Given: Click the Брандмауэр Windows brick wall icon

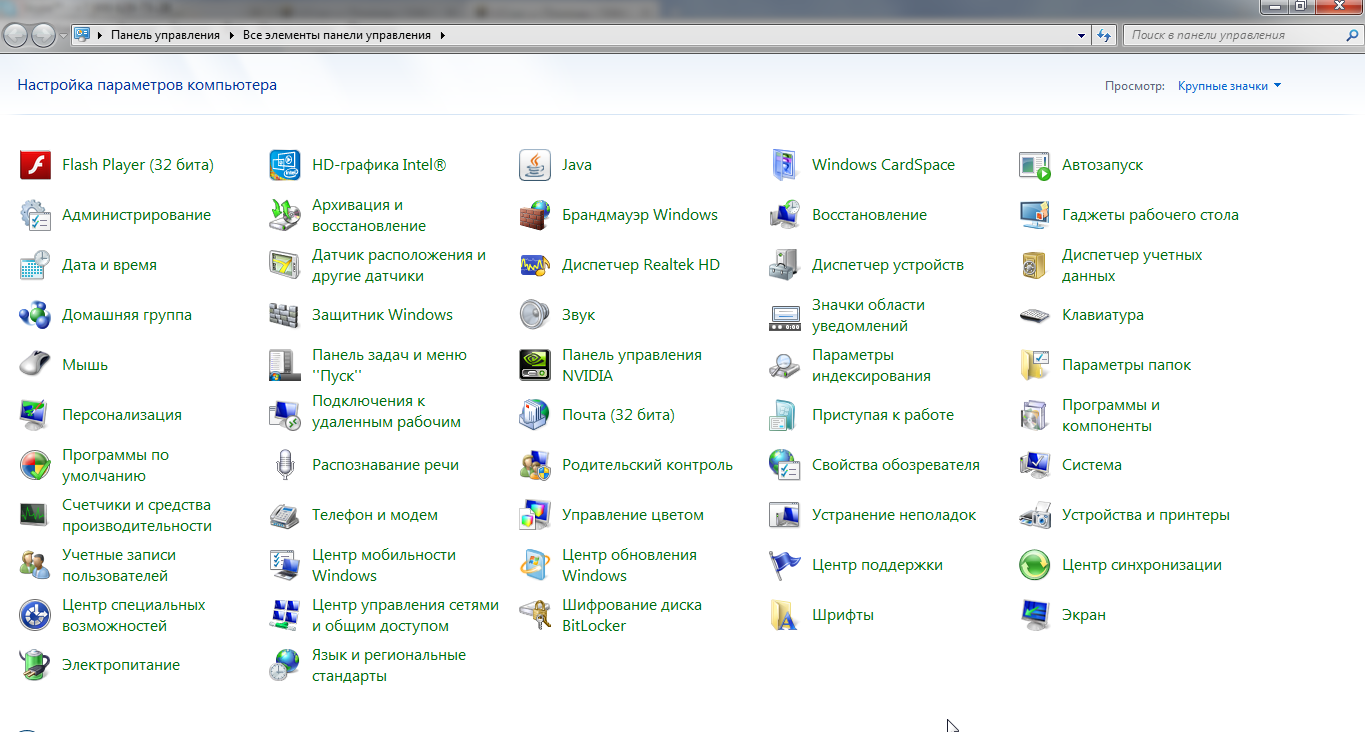Looking at the screenshot, I should point(535,215).
